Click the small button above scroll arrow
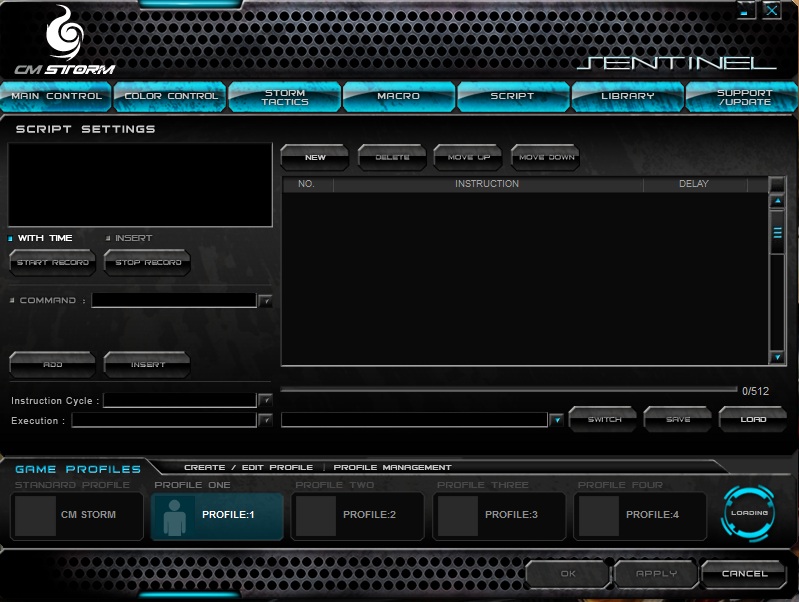 [777, 184]
